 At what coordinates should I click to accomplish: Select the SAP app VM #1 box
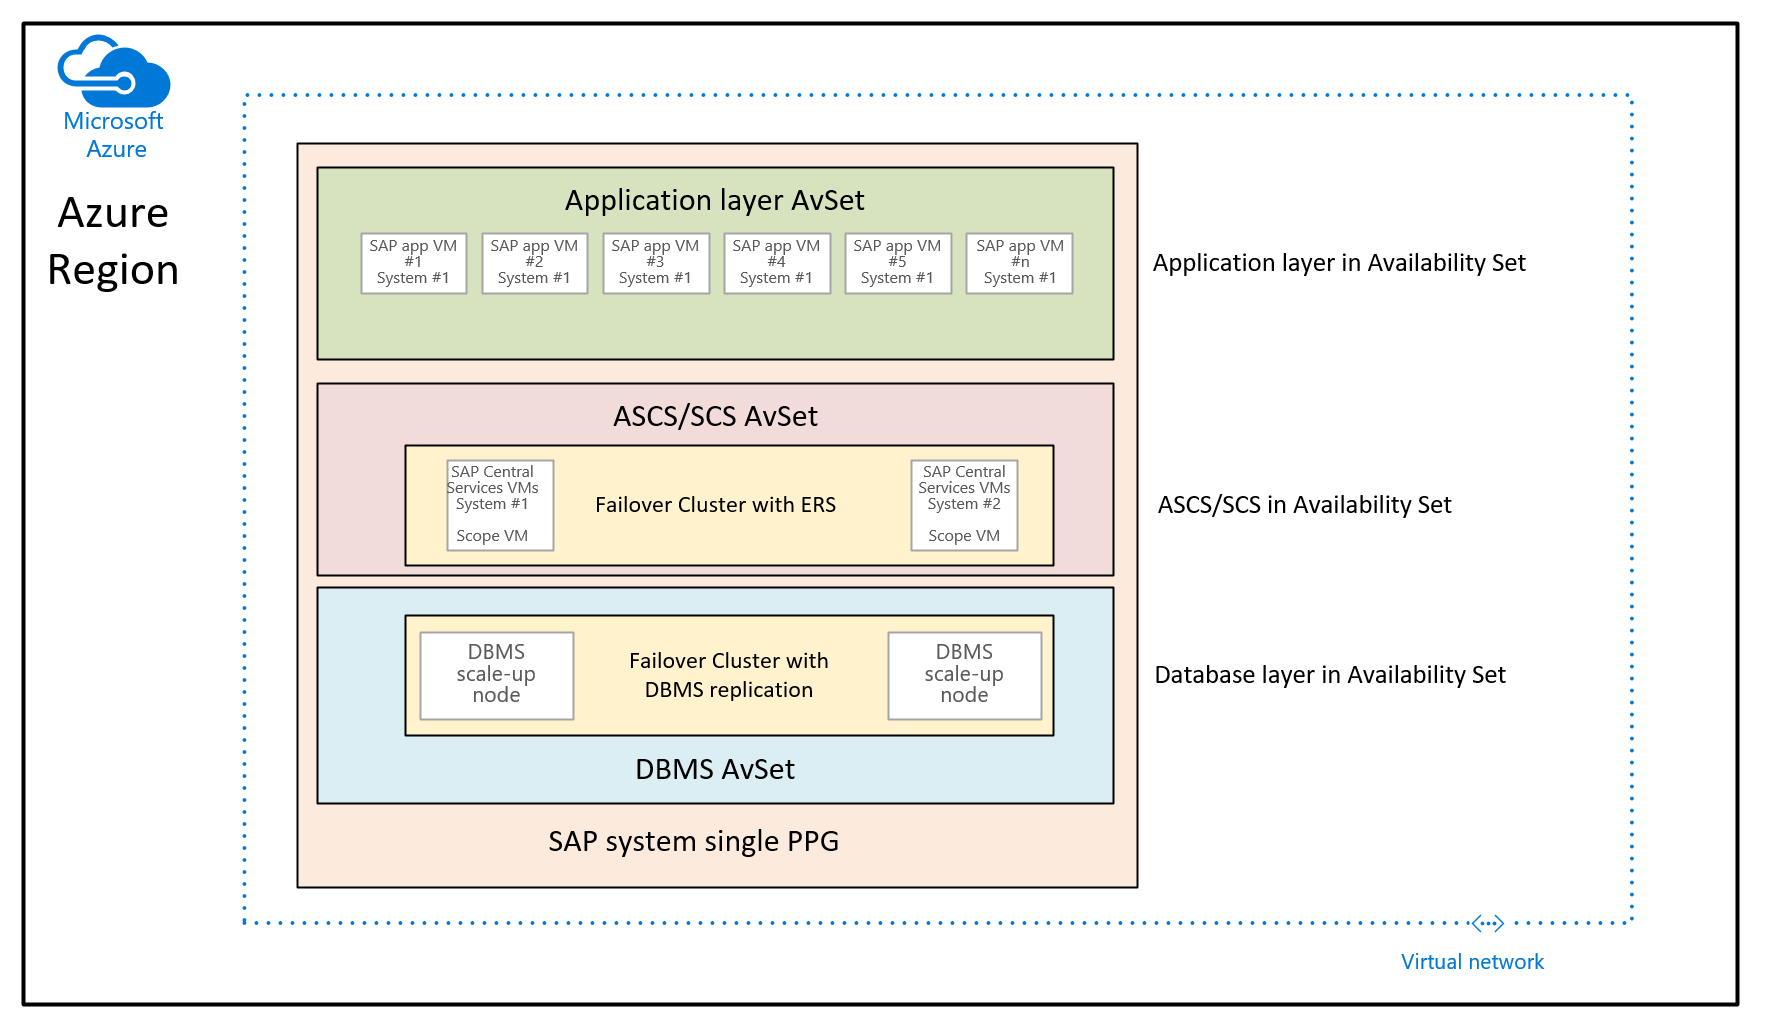(x=414, y=263)
